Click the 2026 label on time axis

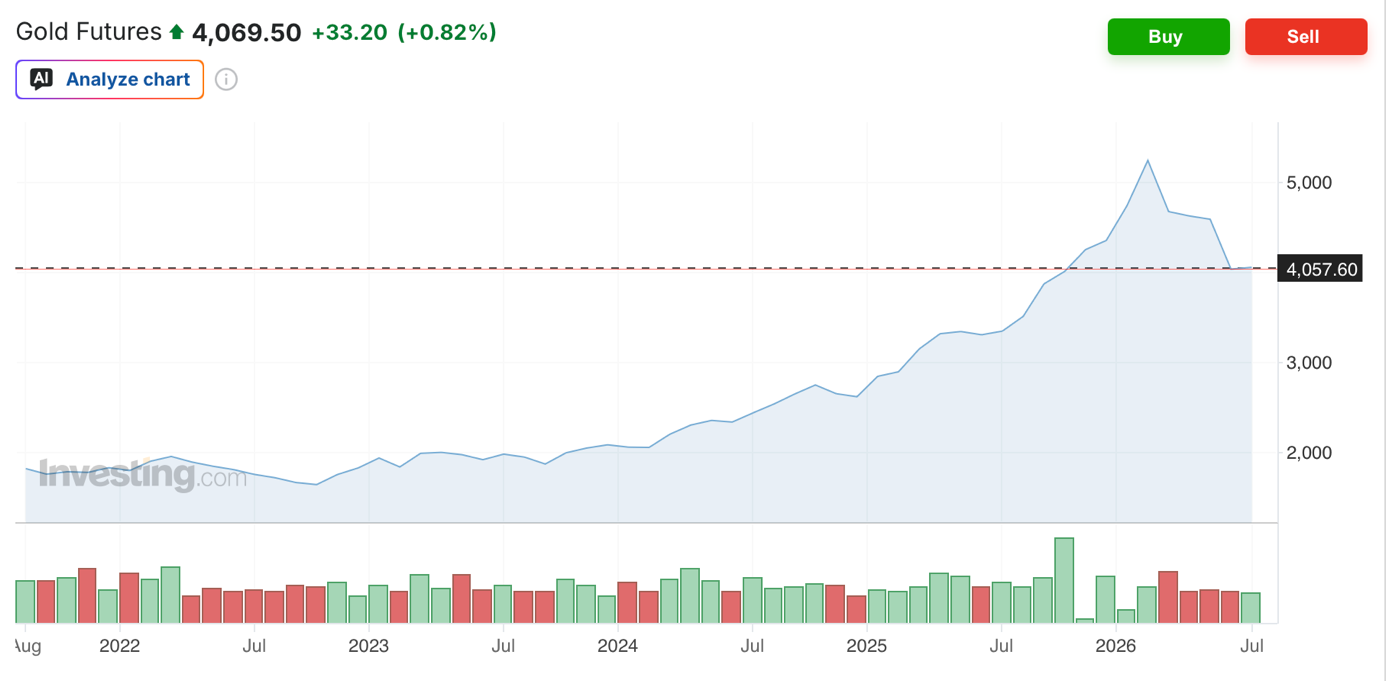tap(1115, 646)
